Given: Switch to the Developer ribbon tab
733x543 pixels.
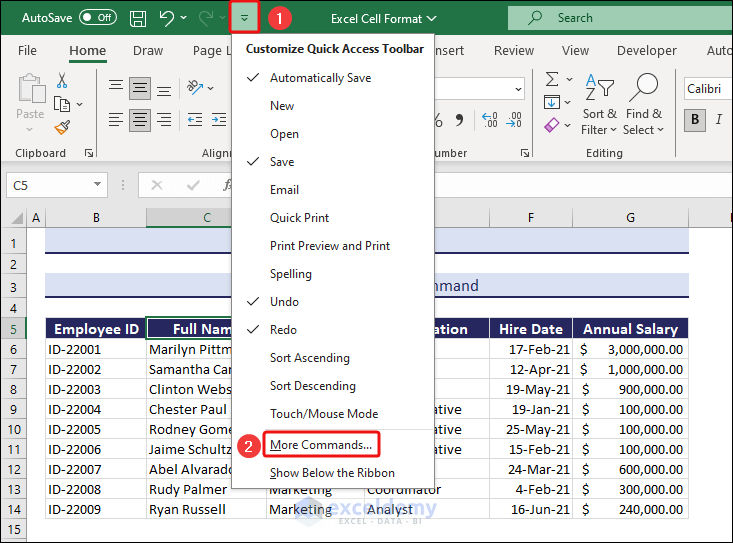Looking at the screenshot, I should (x=646, y=51).
